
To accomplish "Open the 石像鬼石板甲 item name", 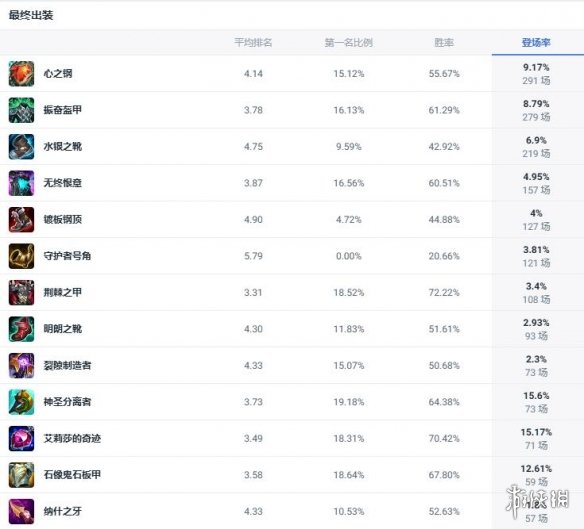I will click(72, 475).
